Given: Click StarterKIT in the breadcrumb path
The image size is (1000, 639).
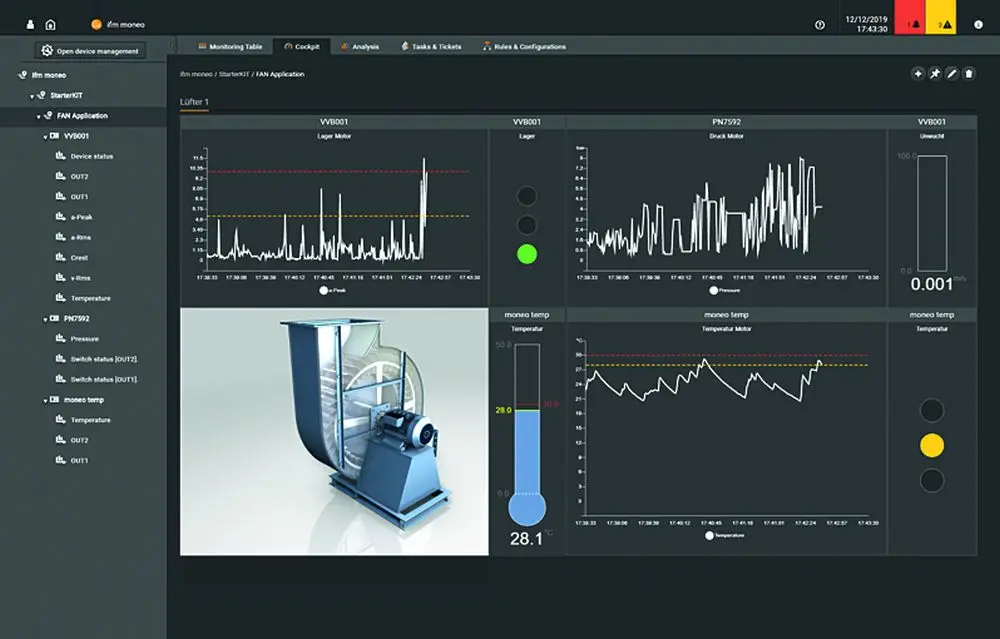Looking at the screenshot, I should pos(235,74).
